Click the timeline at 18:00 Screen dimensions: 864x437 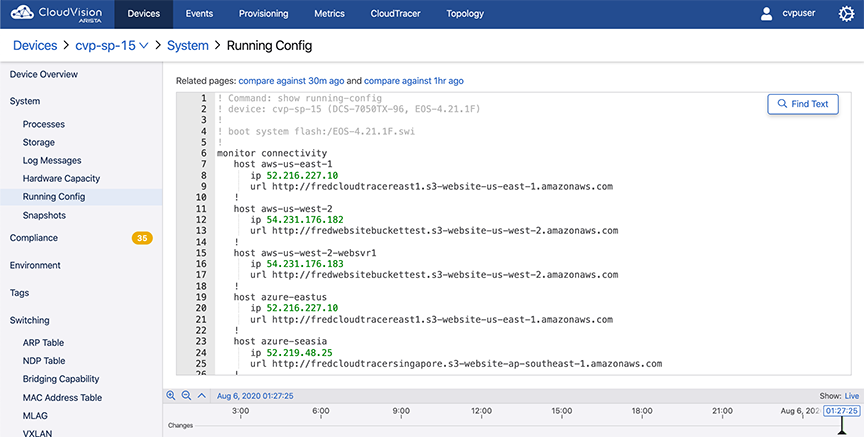tap(642, 411)
